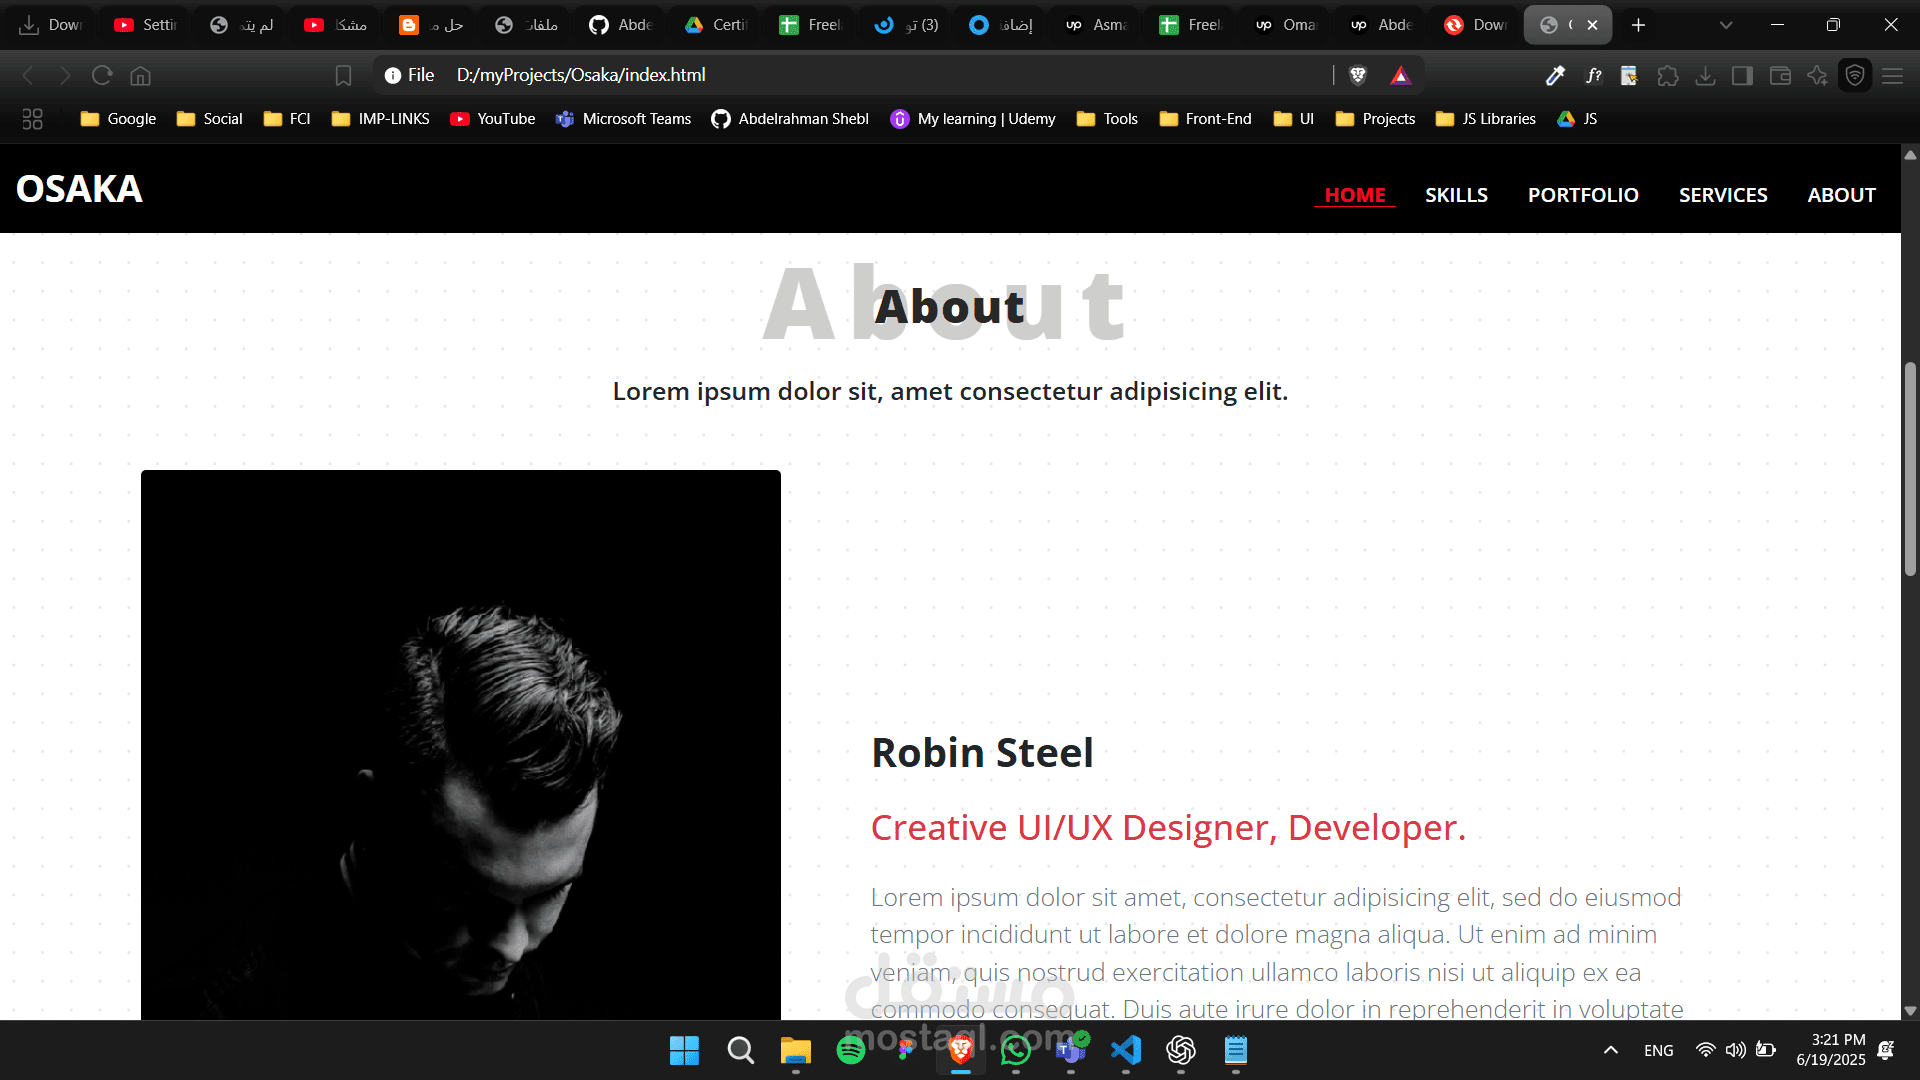Click the Robin Steel portrait image
Image resolution: width=1920 pixels, height=1080 pixels.
pyautogui.click(x=460, y=744)
